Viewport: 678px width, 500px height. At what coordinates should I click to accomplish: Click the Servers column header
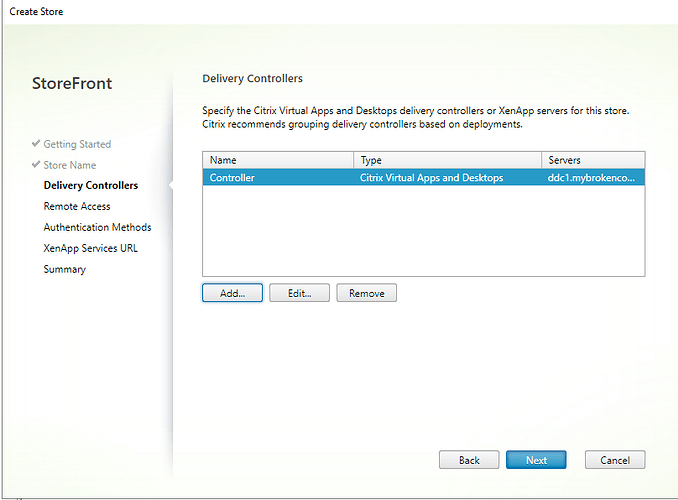pos(593,160)
